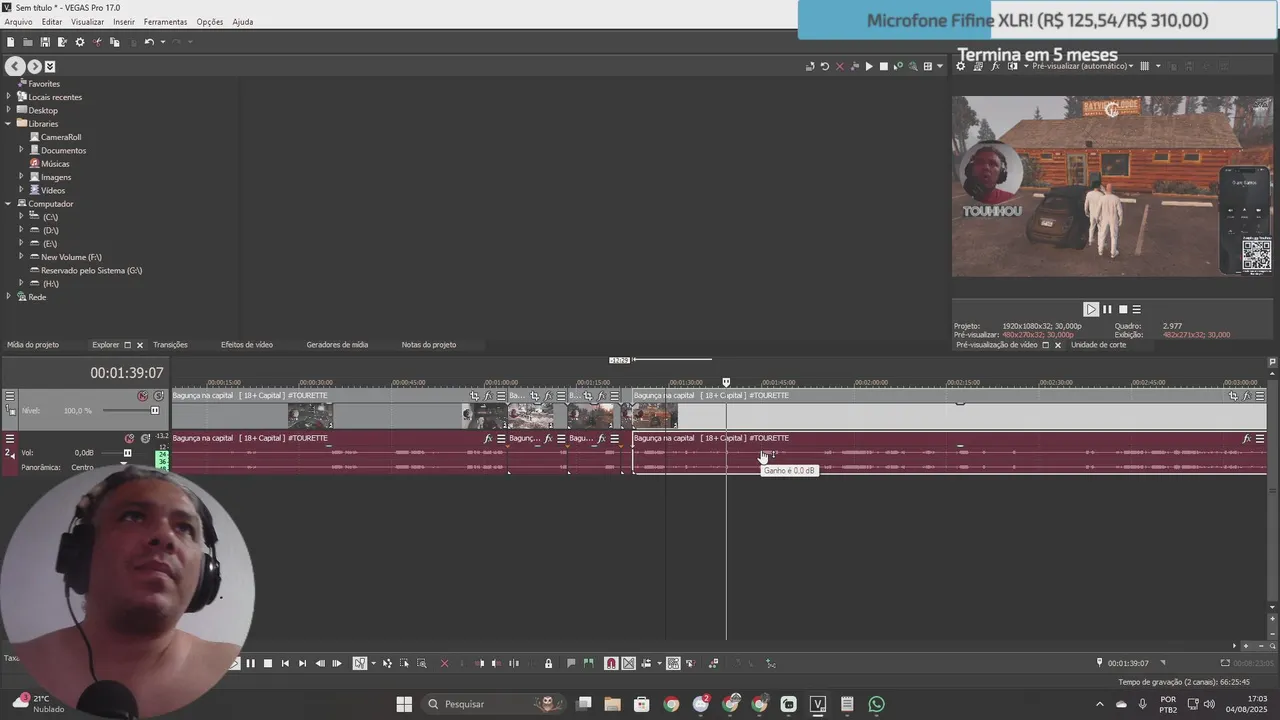Viewport: 1280px width, 720px height.
Task: Toggle lock envelopes to events
Action: pos(673,663)
